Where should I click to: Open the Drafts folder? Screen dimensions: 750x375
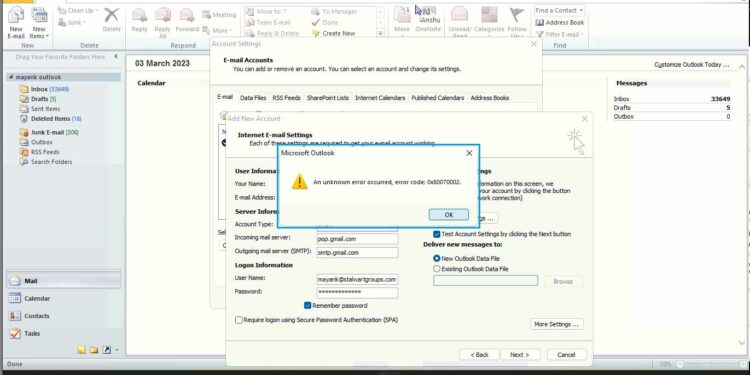tap(38, 99)
